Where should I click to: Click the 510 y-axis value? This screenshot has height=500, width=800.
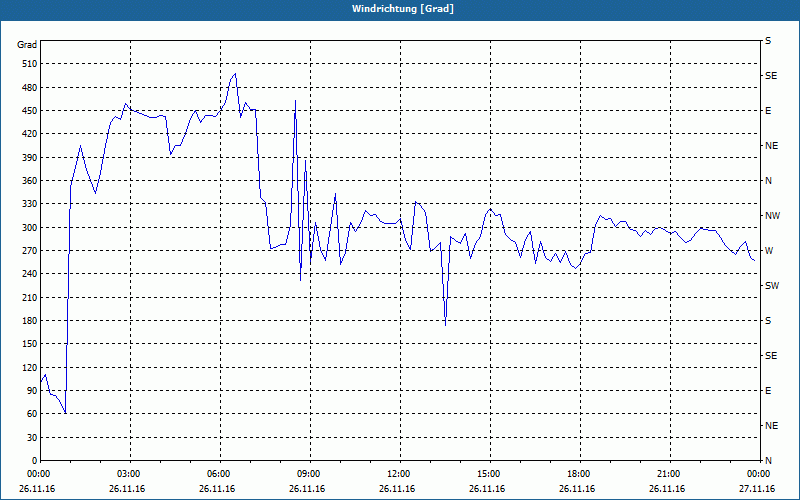[30, 64]
